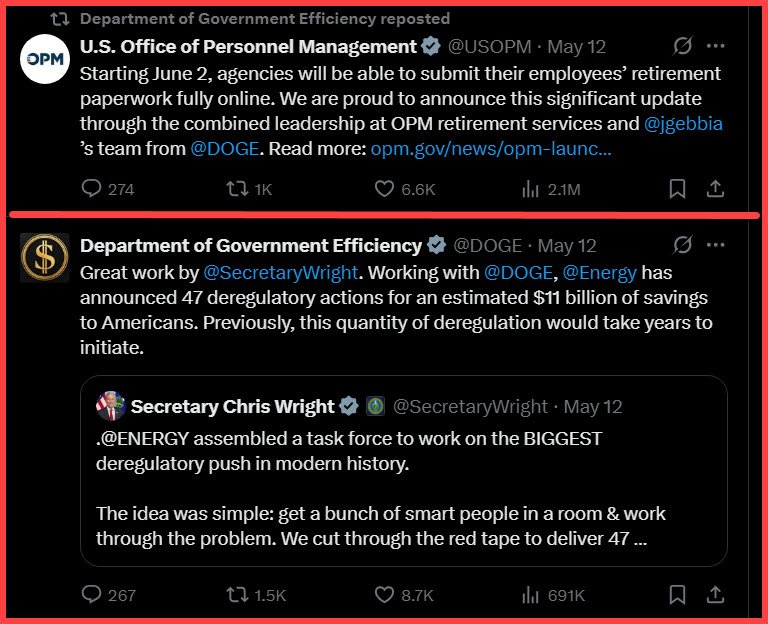View analytics of OPM post showing 2.1M

point(531,188)
